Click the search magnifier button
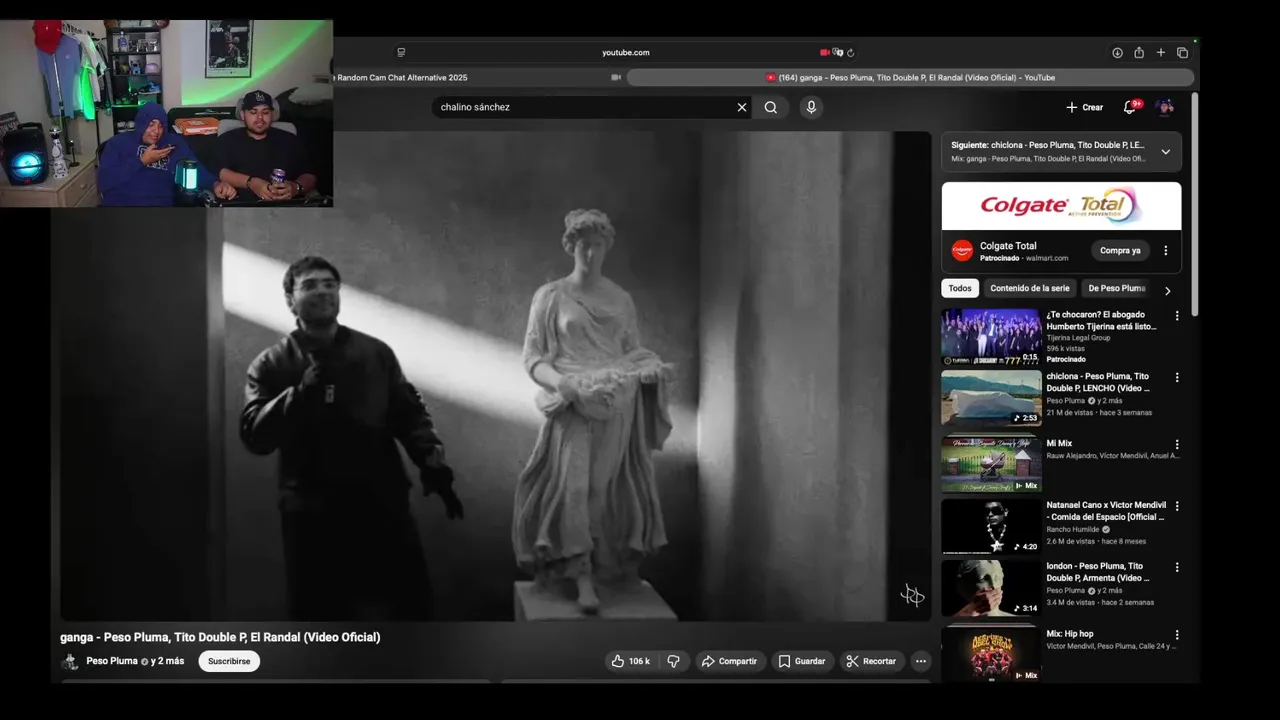Screen dimensions: 1280x720 click(x=771, y=107)
